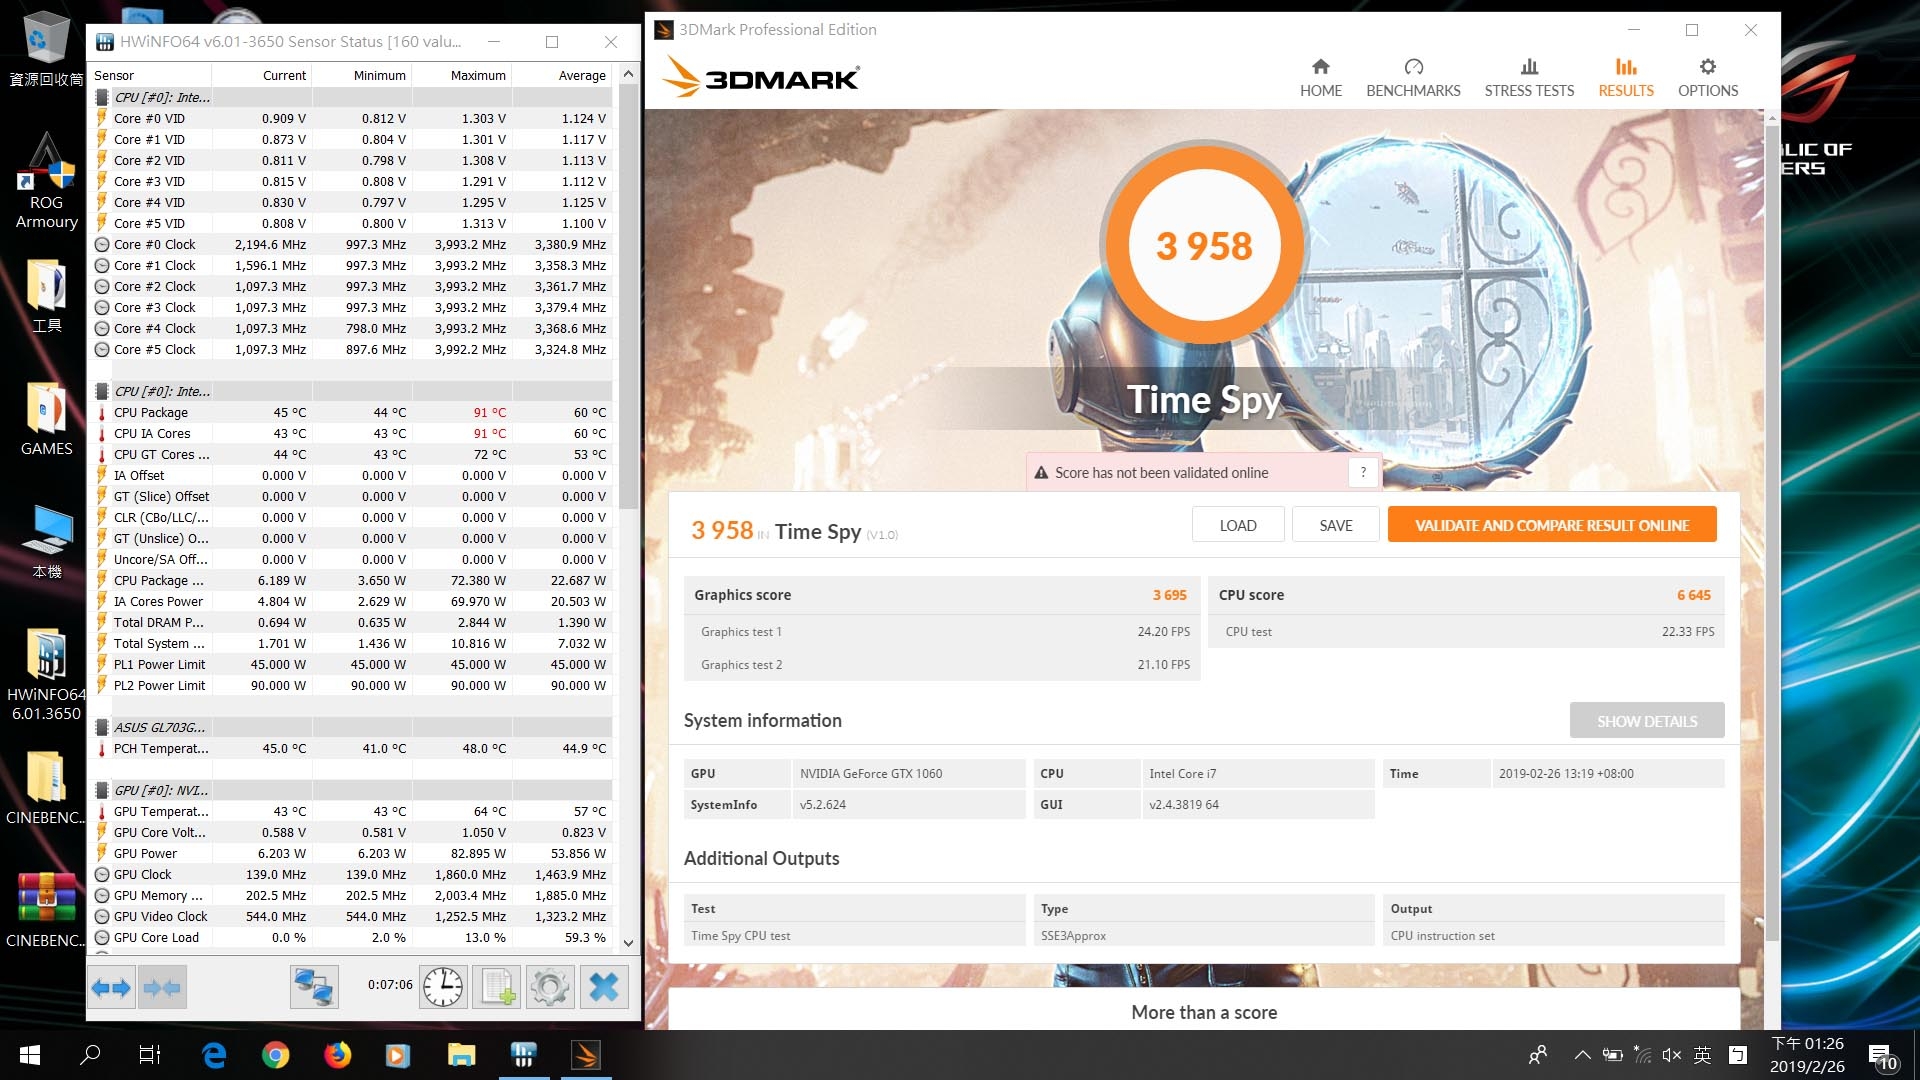Select the CPU [#0] voltage group row
Viewport: 1920px width, 1080px height.
[352, 97]
